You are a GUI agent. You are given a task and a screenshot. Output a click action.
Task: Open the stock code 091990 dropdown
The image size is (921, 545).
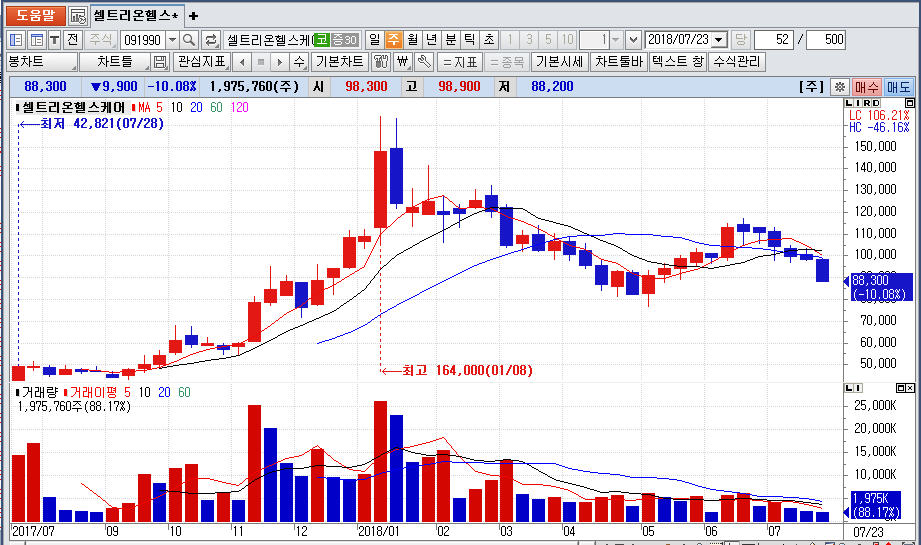coord(171,40)
